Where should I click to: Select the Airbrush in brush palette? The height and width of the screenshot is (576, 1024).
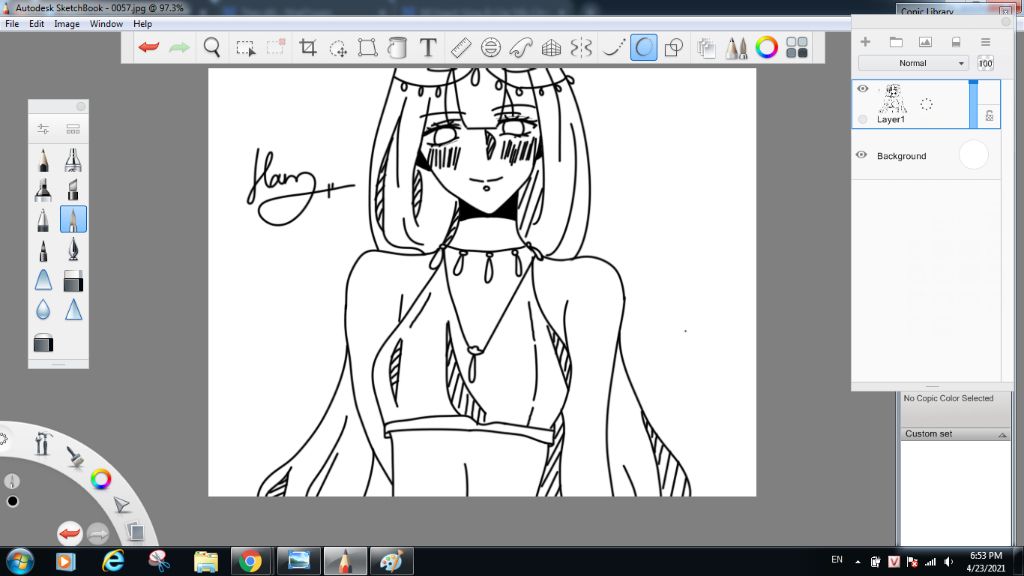tap(73, 159)
